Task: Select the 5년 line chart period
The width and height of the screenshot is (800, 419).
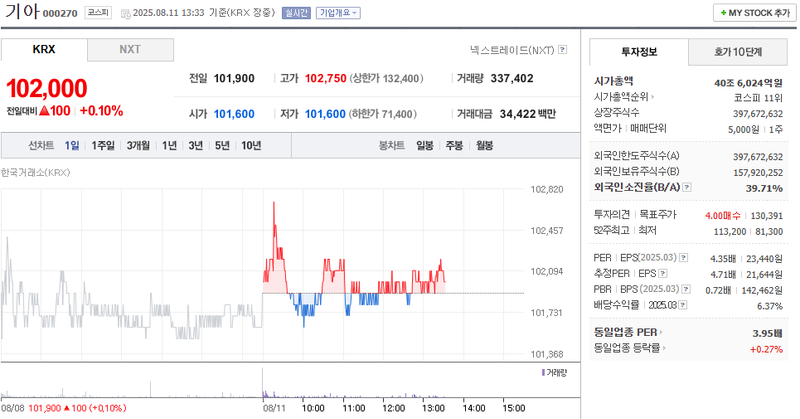Action: (x=222, y=145)
